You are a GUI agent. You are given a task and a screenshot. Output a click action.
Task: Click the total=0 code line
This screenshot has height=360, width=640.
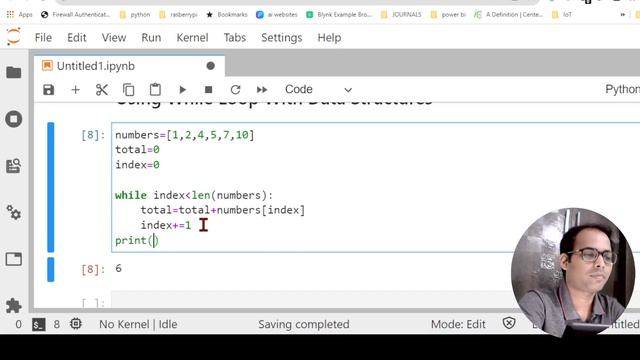tap(137, 150)
